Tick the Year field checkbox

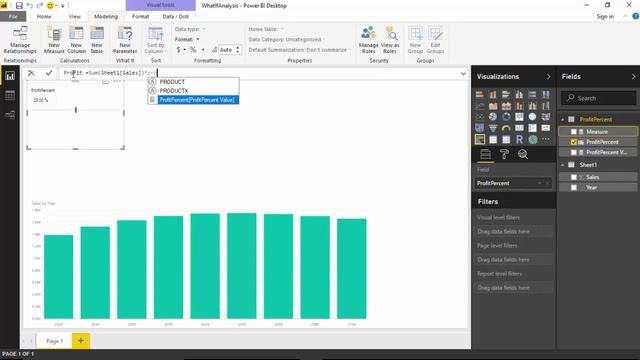pyautogui.click(x=573, y=188)
